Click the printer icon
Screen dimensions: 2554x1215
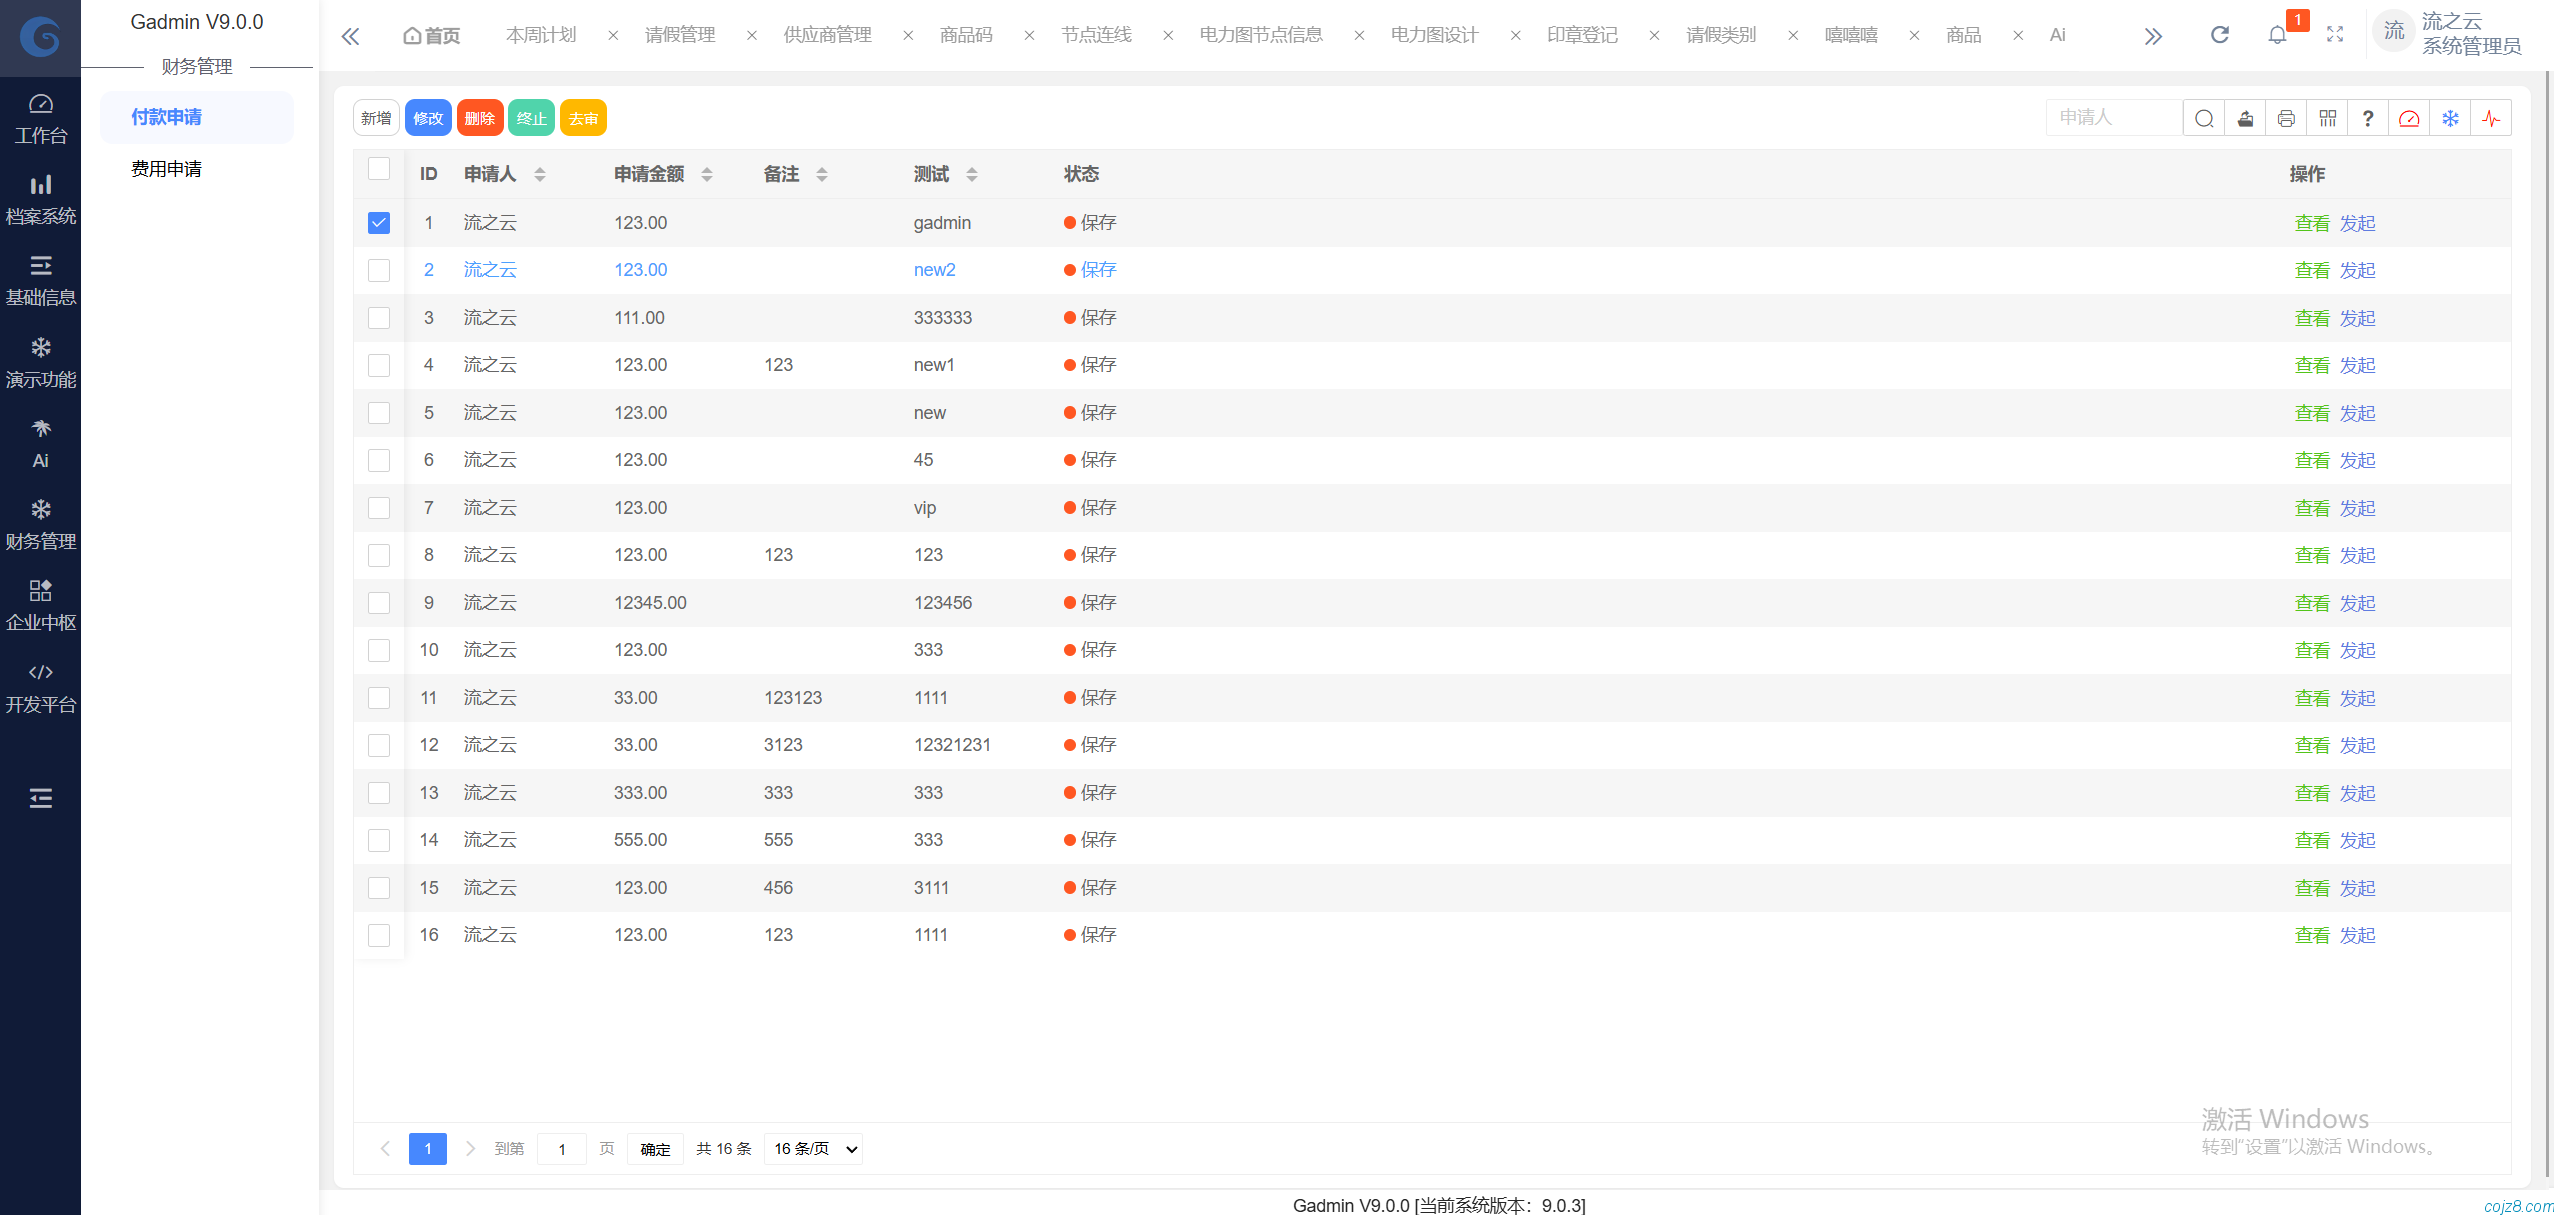[x=2286, y=118]
